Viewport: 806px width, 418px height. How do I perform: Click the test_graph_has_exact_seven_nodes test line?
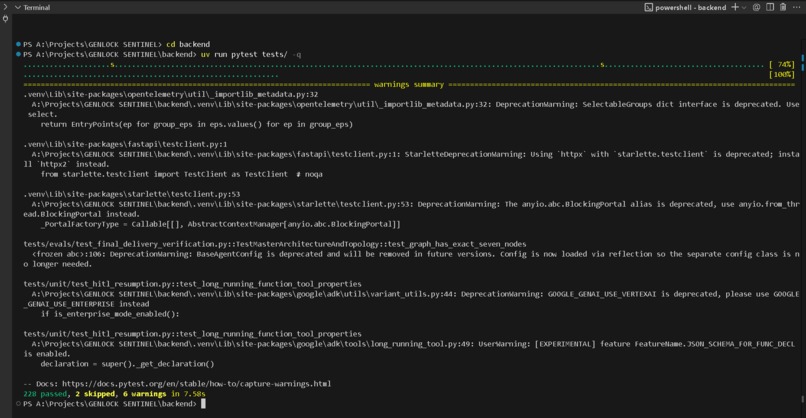pos(274,244)
